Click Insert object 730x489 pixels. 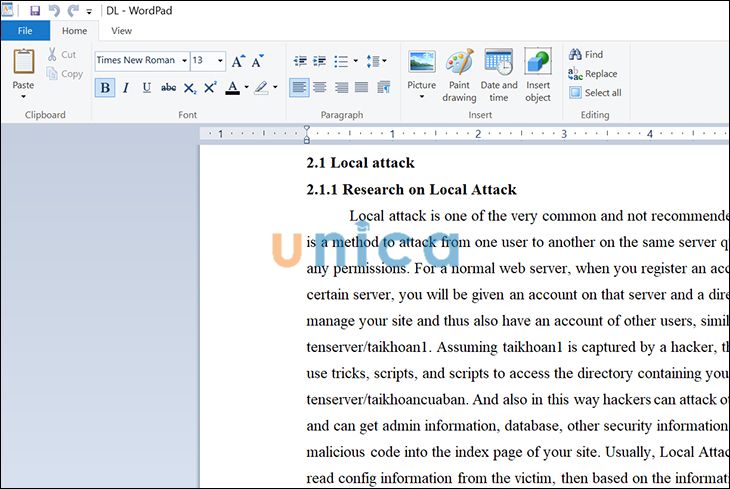coord(538,75)
